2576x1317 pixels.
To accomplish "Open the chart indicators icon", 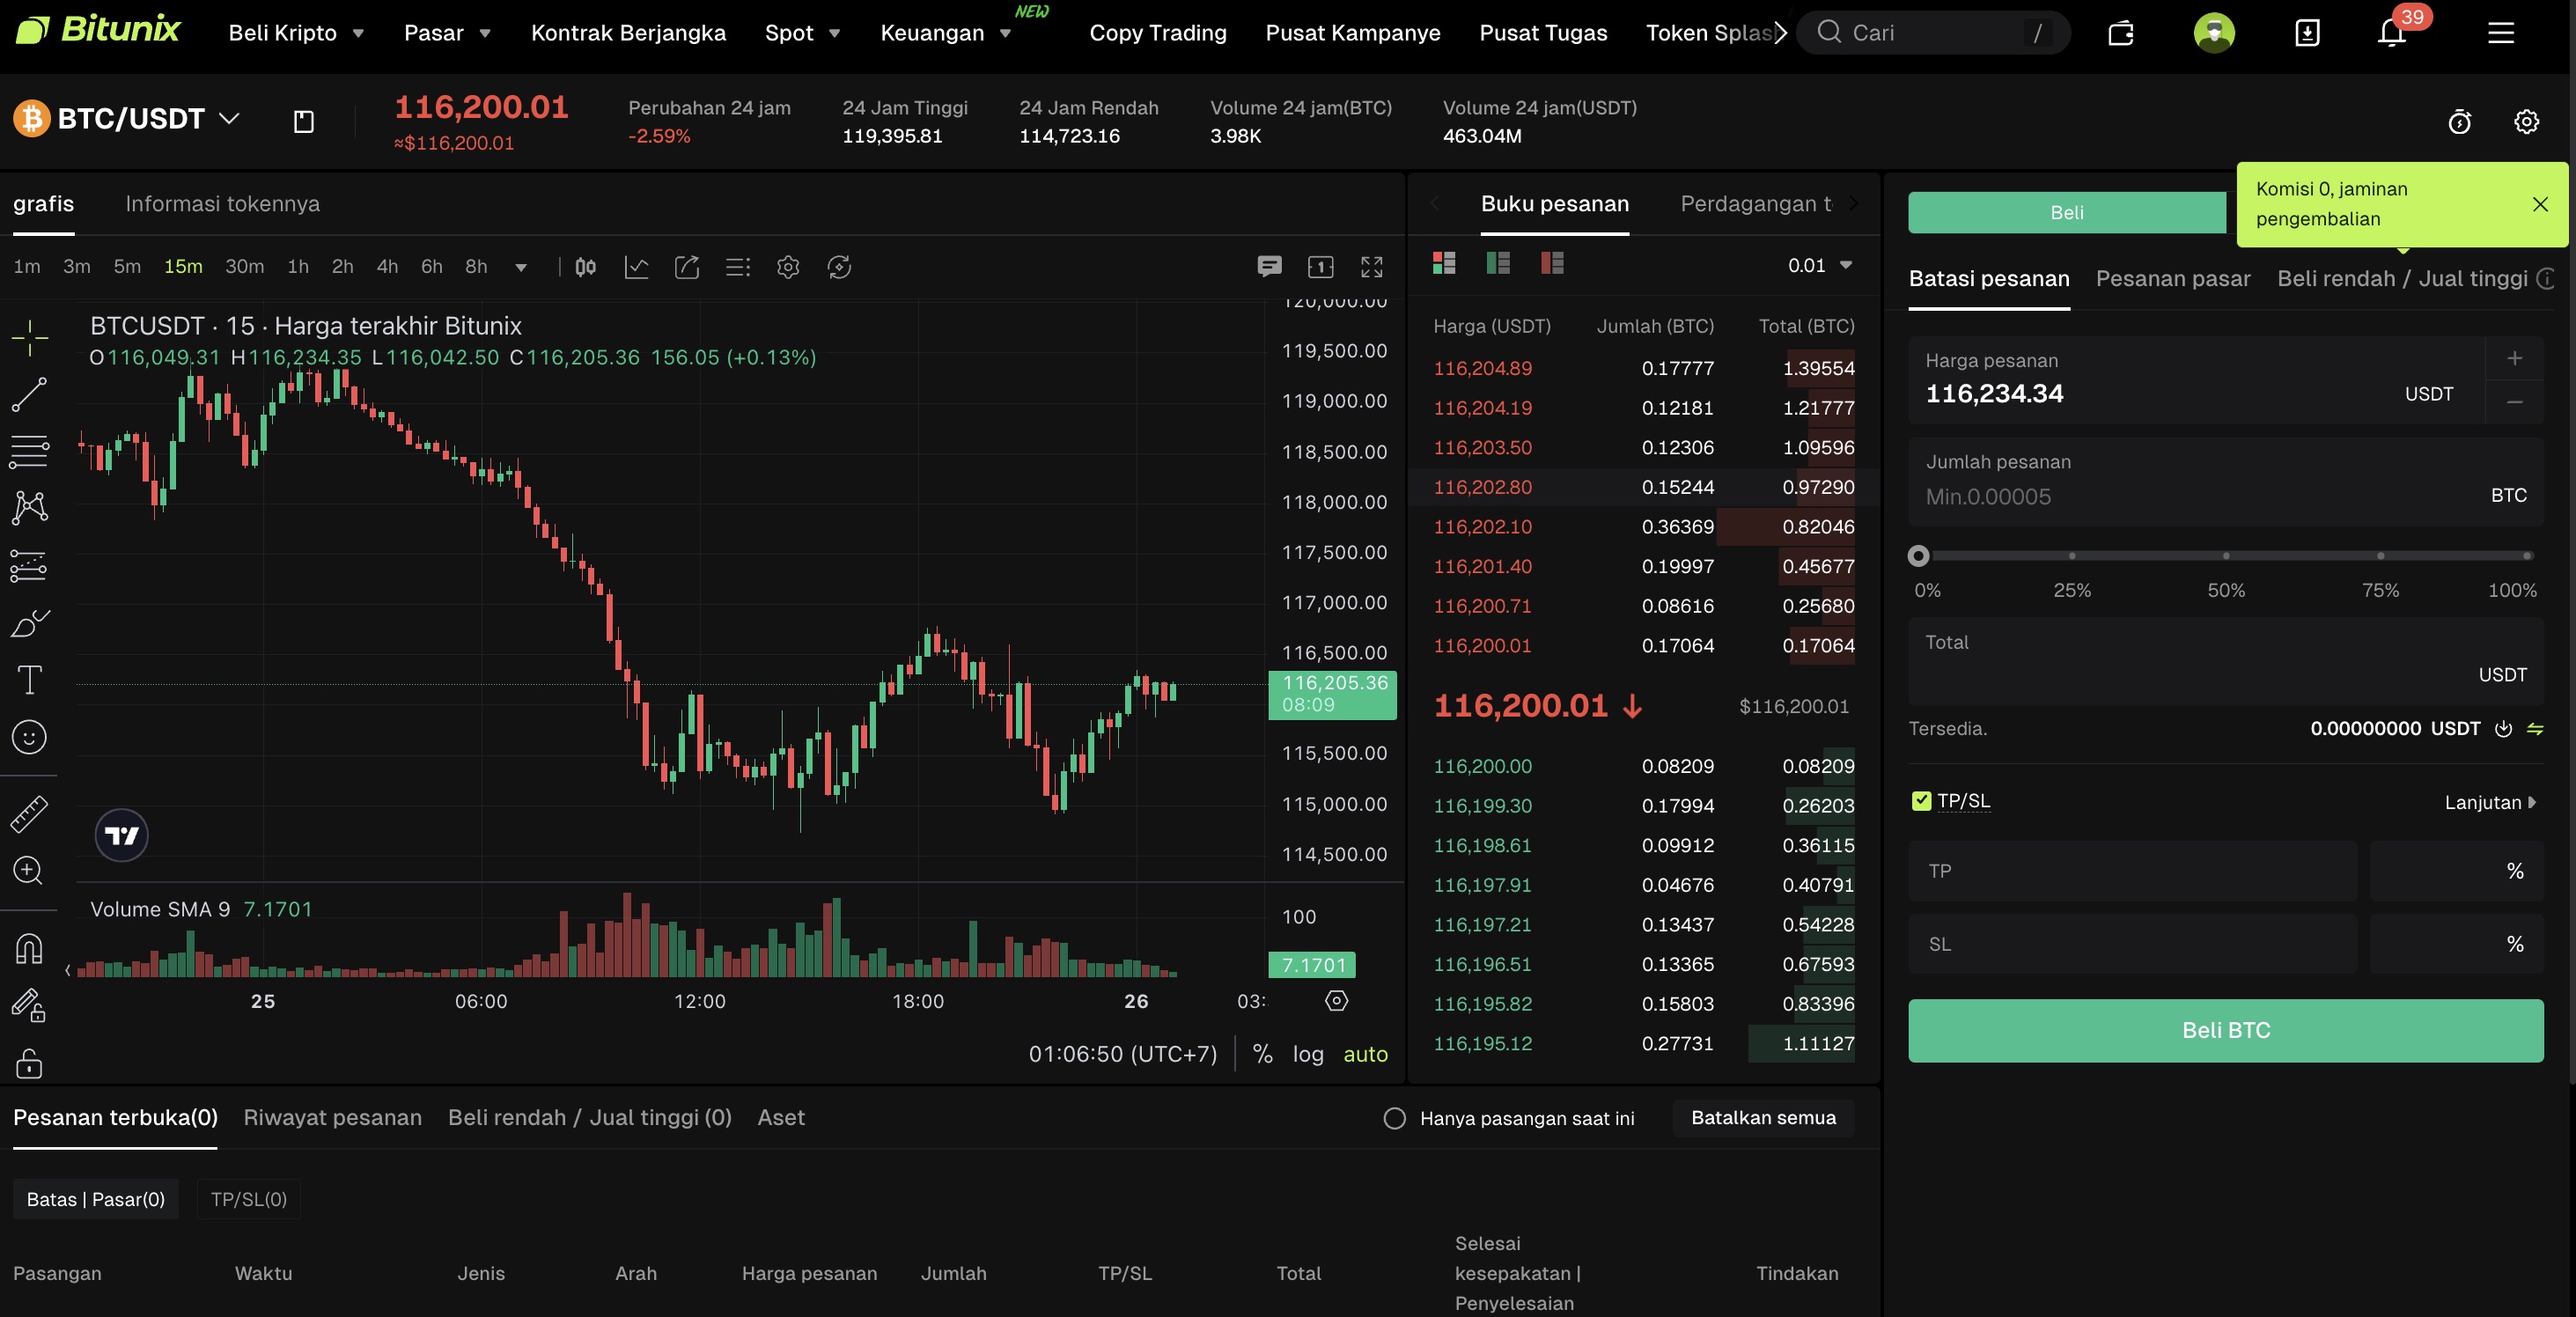I will click(x=636, y=267).
